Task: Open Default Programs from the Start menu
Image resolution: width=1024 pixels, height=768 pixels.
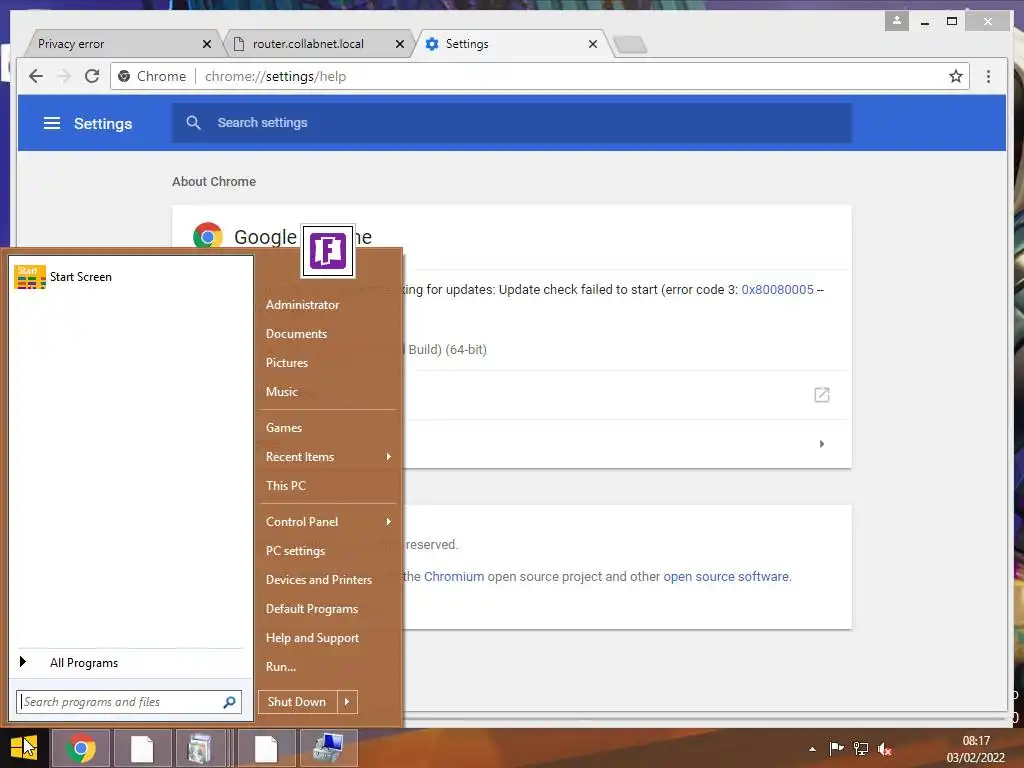Action: point(312,609)
